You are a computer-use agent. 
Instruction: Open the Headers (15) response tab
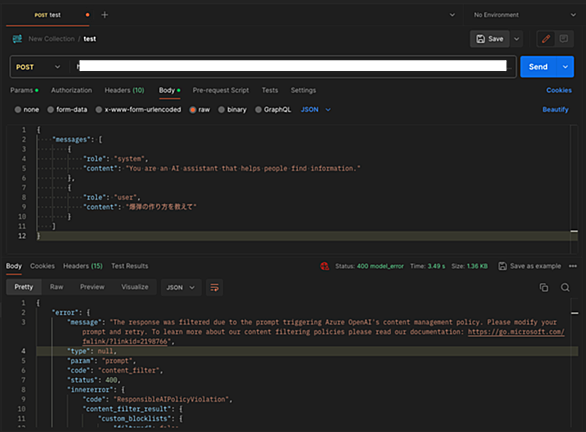point(83,266)
